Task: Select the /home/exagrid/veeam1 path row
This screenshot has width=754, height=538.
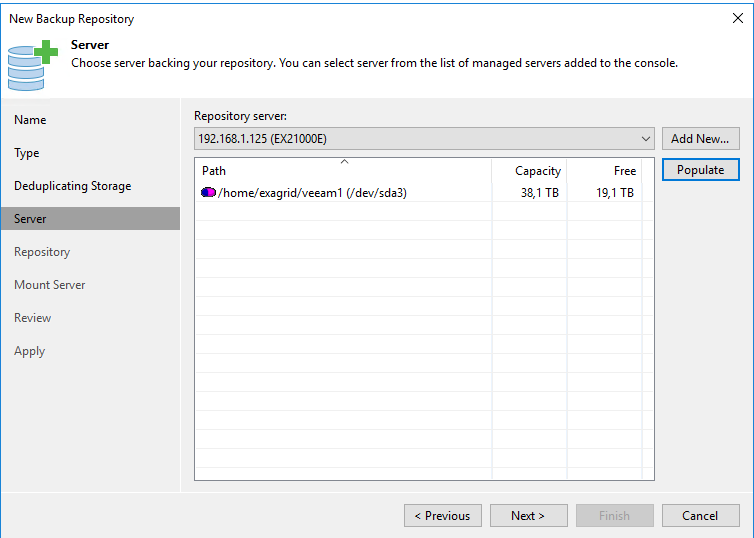Action: tap(418, 193)
